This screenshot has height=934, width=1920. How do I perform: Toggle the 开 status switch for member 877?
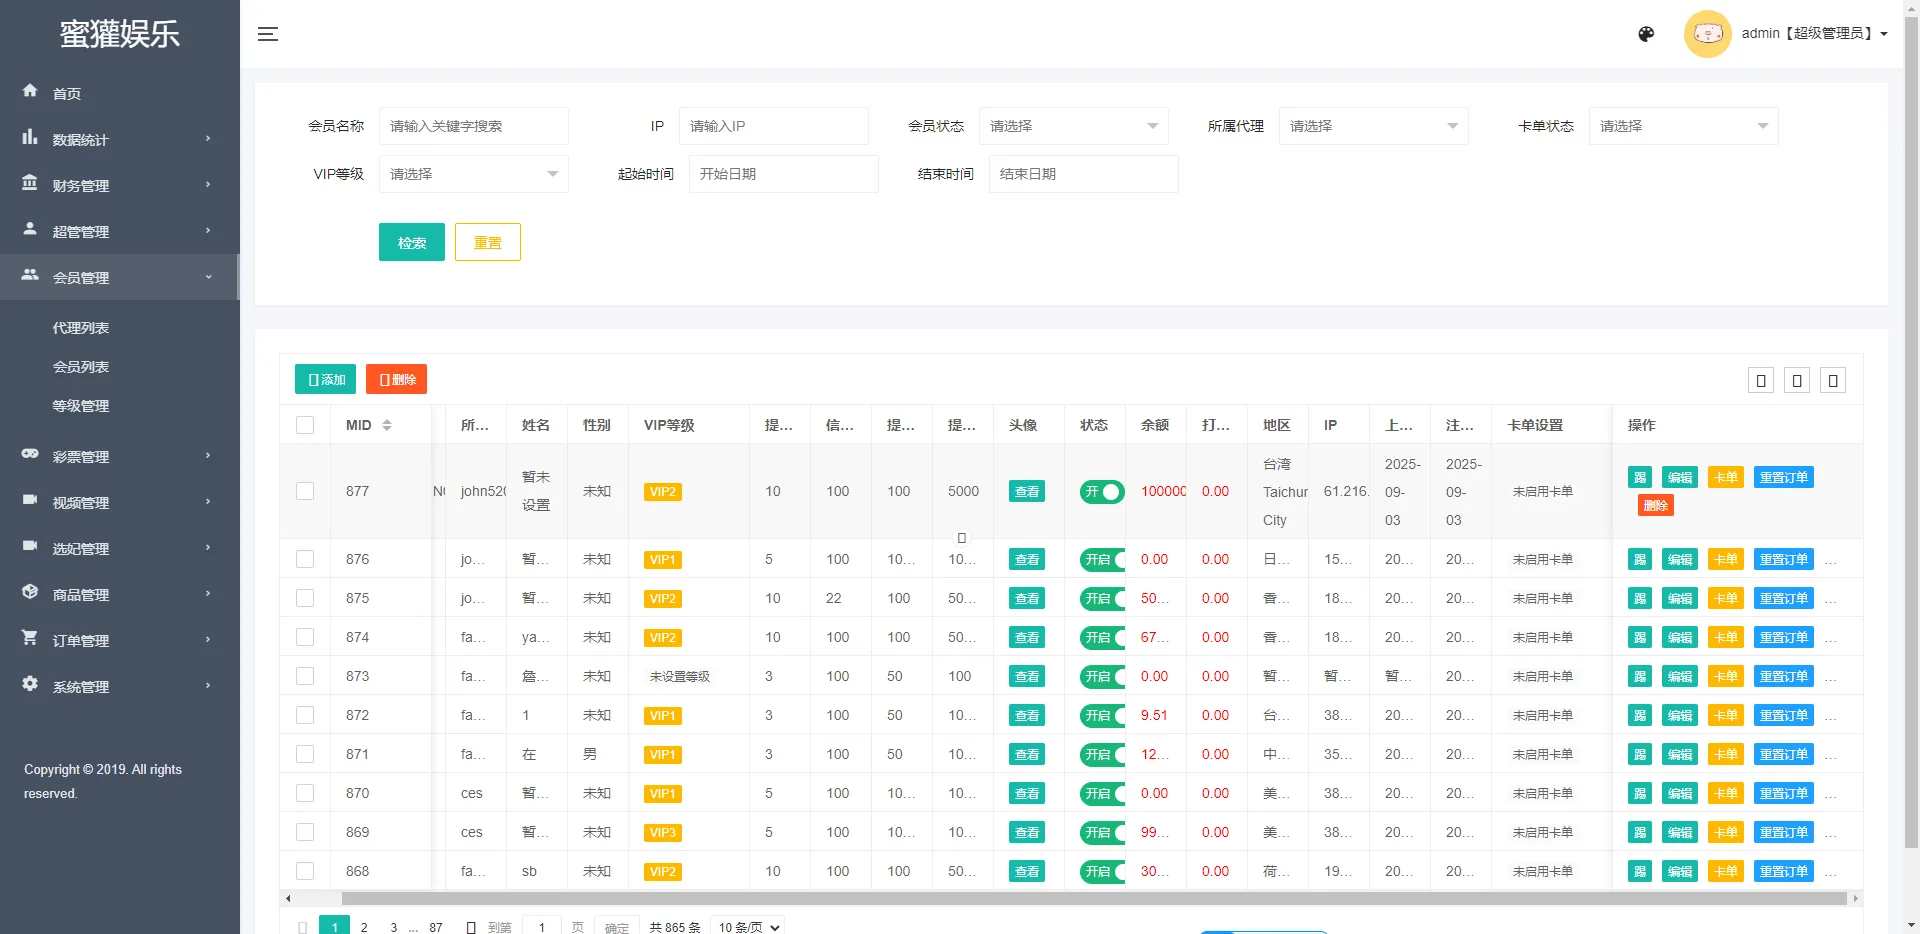[1104, 492]
